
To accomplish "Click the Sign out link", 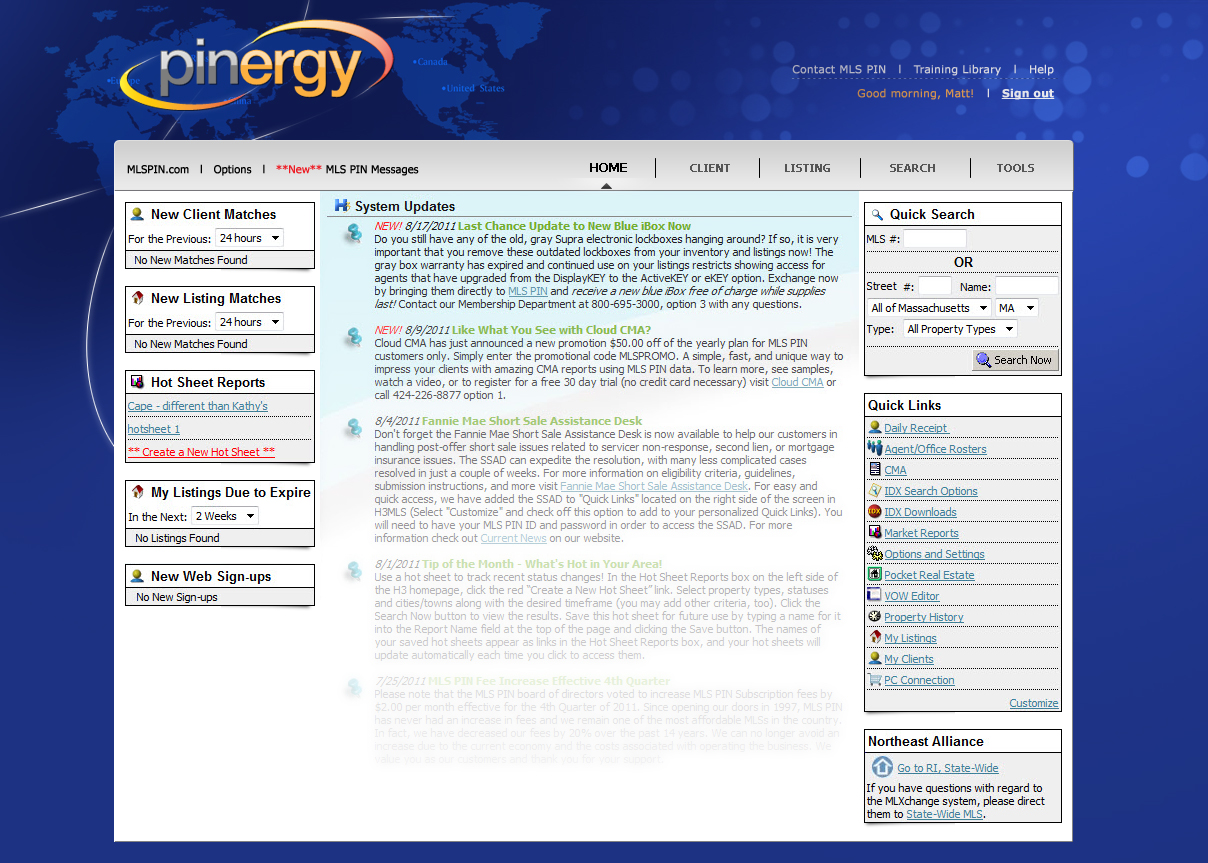I will 1028,93.
